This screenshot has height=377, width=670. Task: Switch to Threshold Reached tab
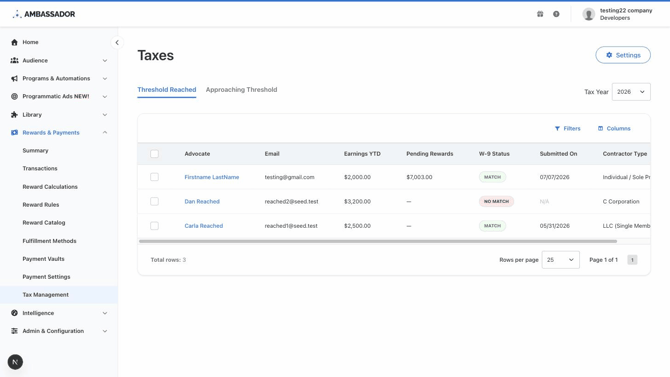point(167,90)
